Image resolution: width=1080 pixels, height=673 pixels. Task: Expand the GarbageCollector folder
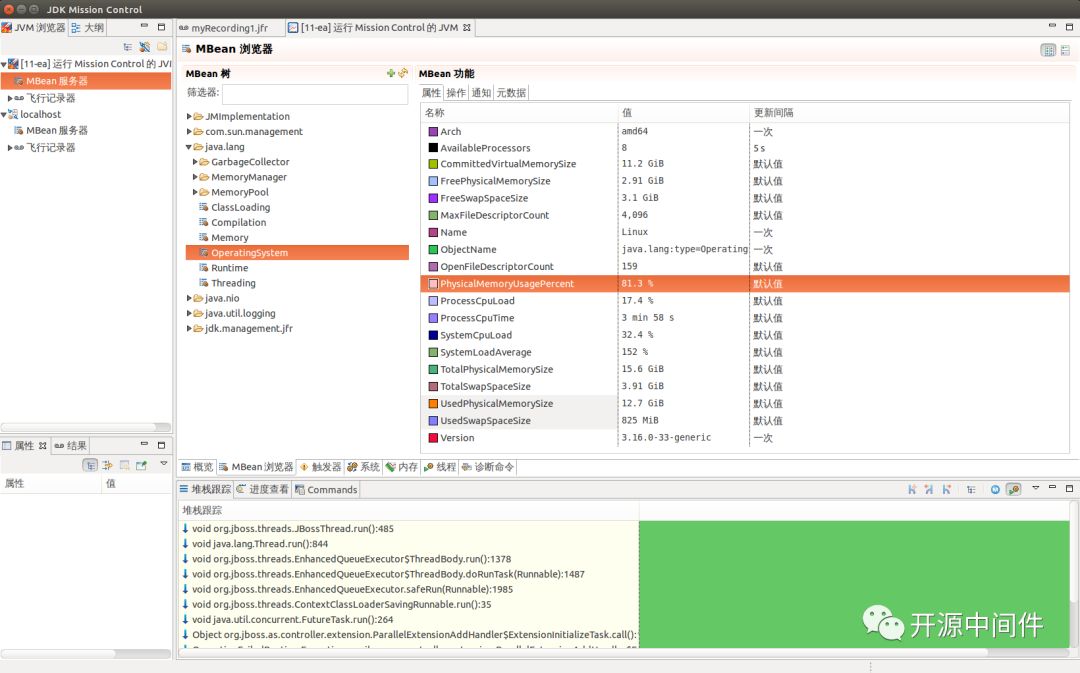[195, 162]
